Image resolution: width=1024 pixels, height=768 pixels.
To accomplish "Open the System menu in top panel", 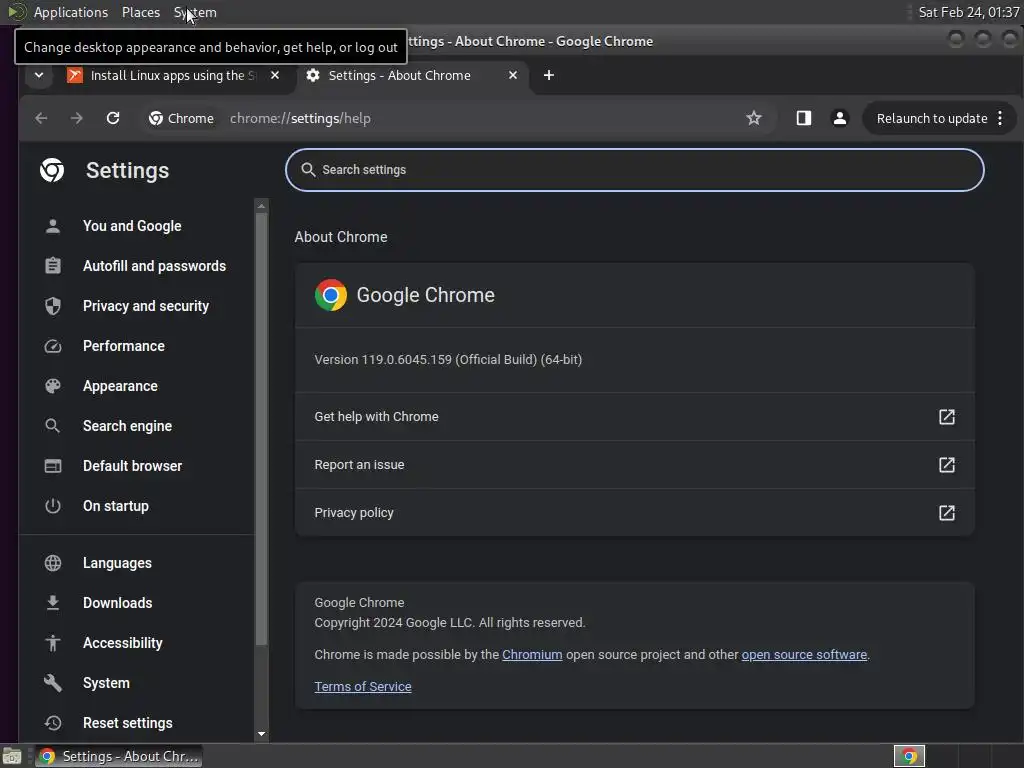I will click(x=195, y=12).
